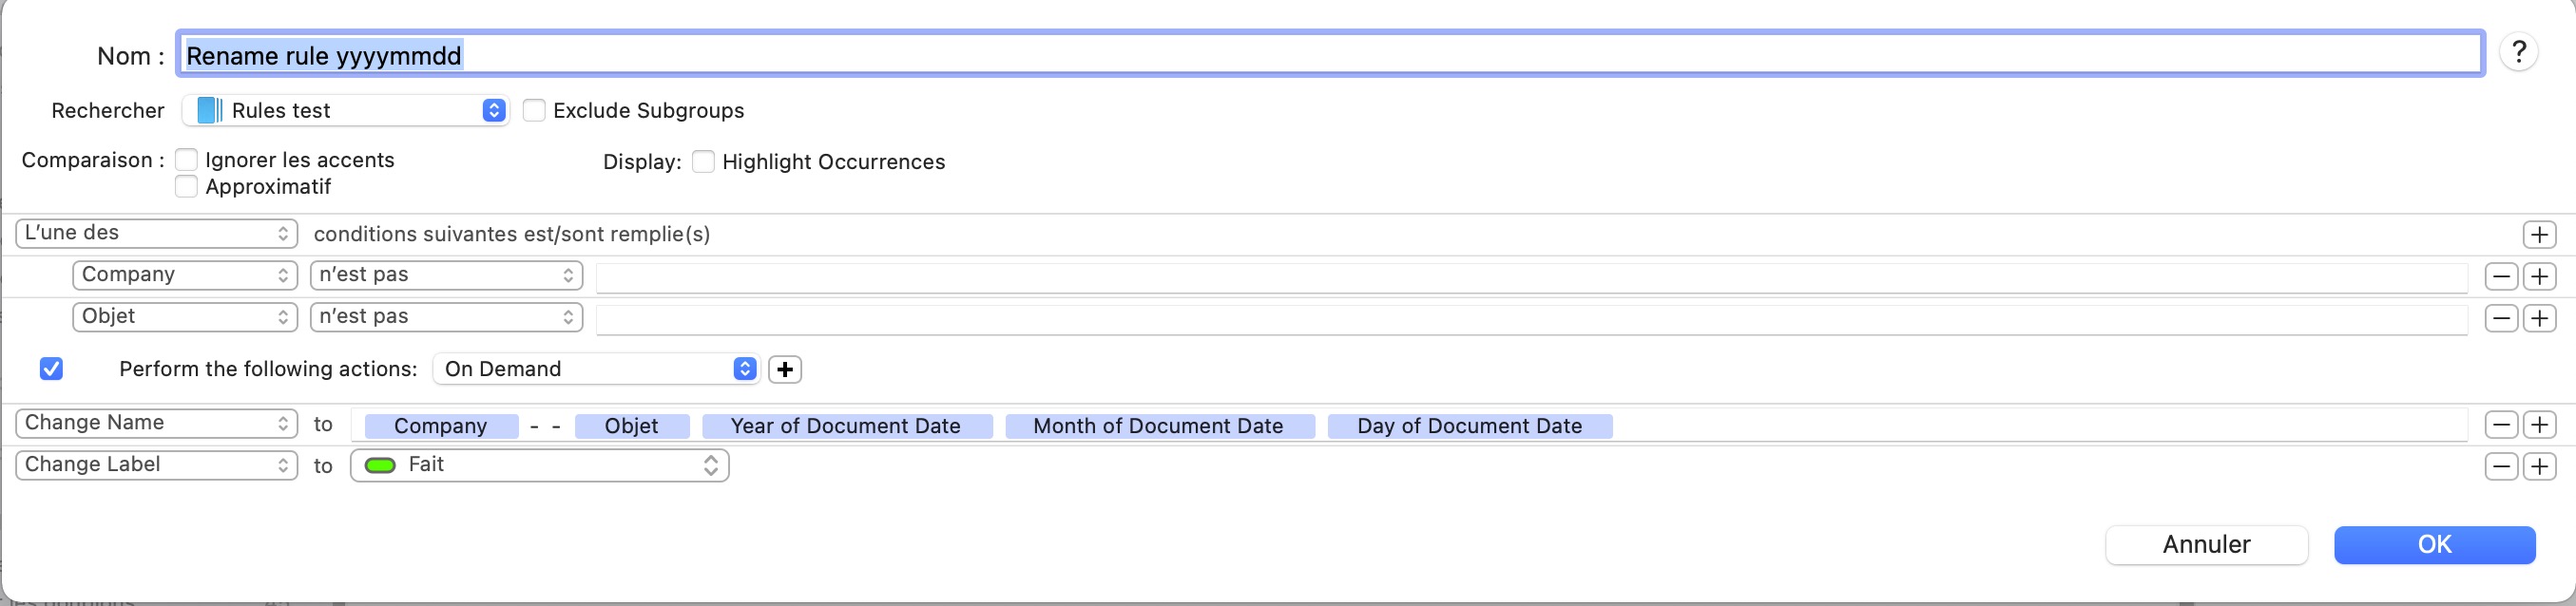The height and width of the screenshot is (606, 2576).
Task: Confirm with the OK button
Action: click(2434, 544)
